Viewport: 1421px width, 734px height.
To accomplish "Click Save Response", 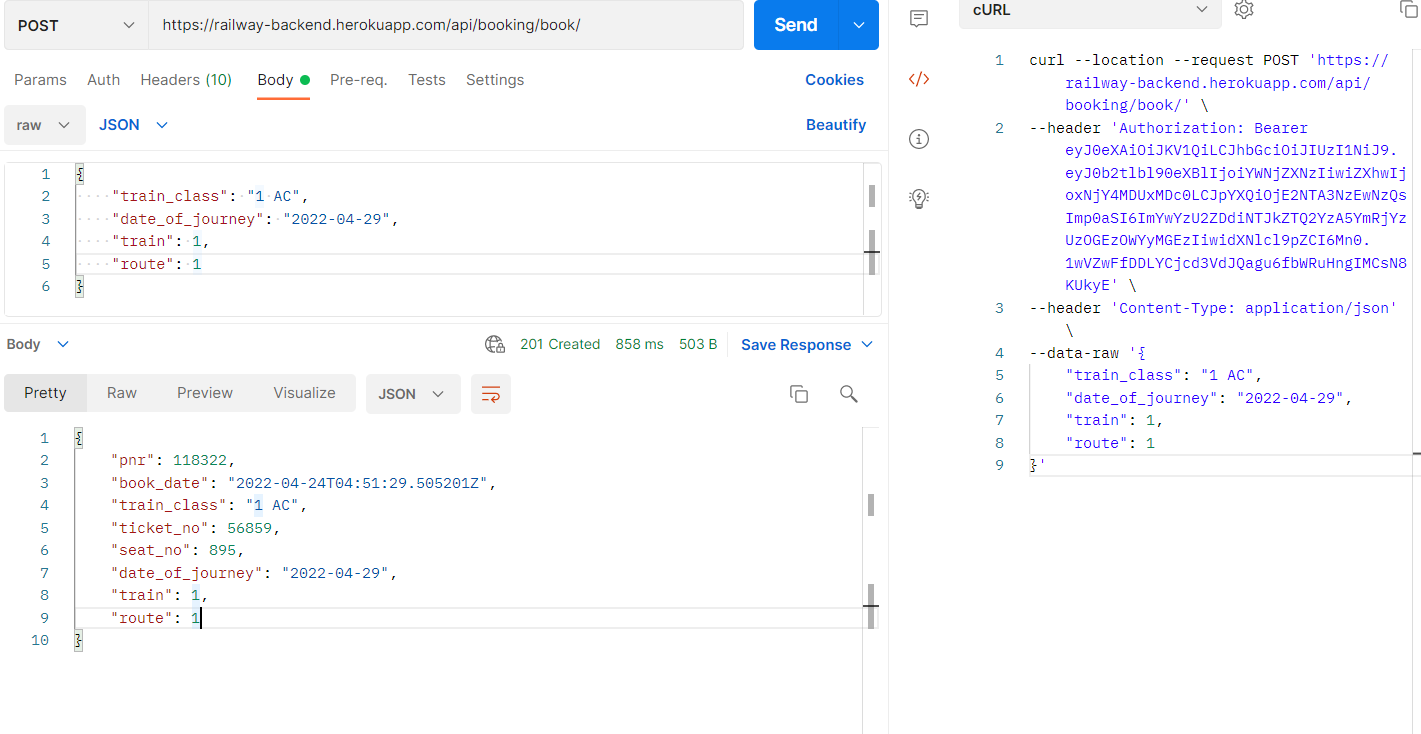I will click(796, 344).
